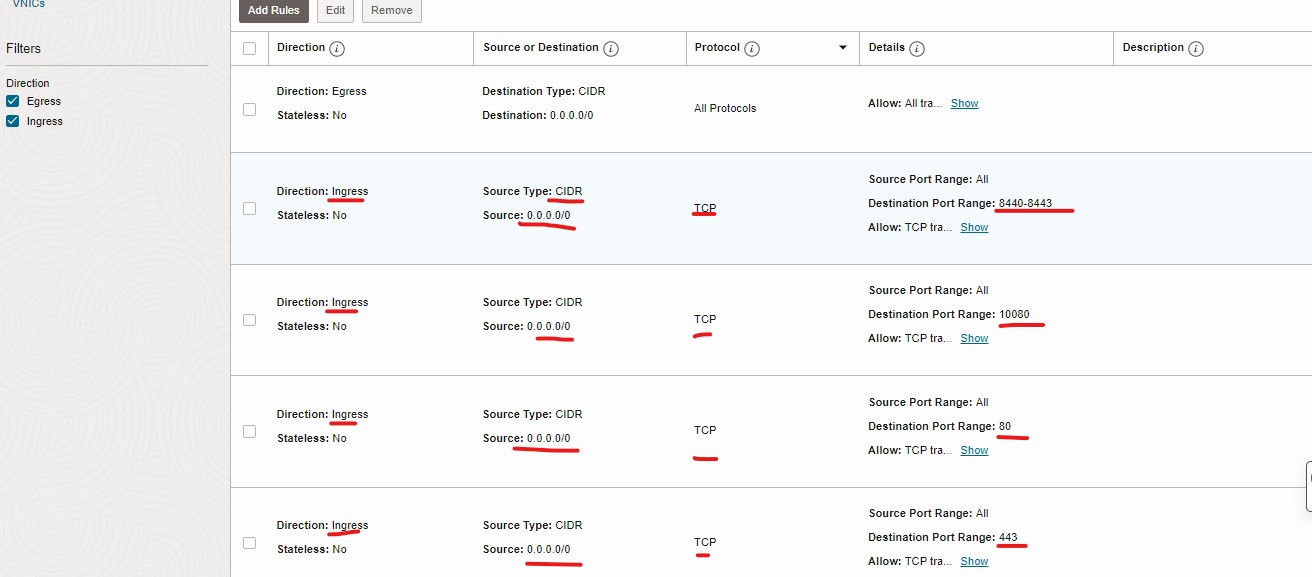Screen dimensions: 1312x577
Task: Uncheck the Egress direction filter
Action: [13, 101]
